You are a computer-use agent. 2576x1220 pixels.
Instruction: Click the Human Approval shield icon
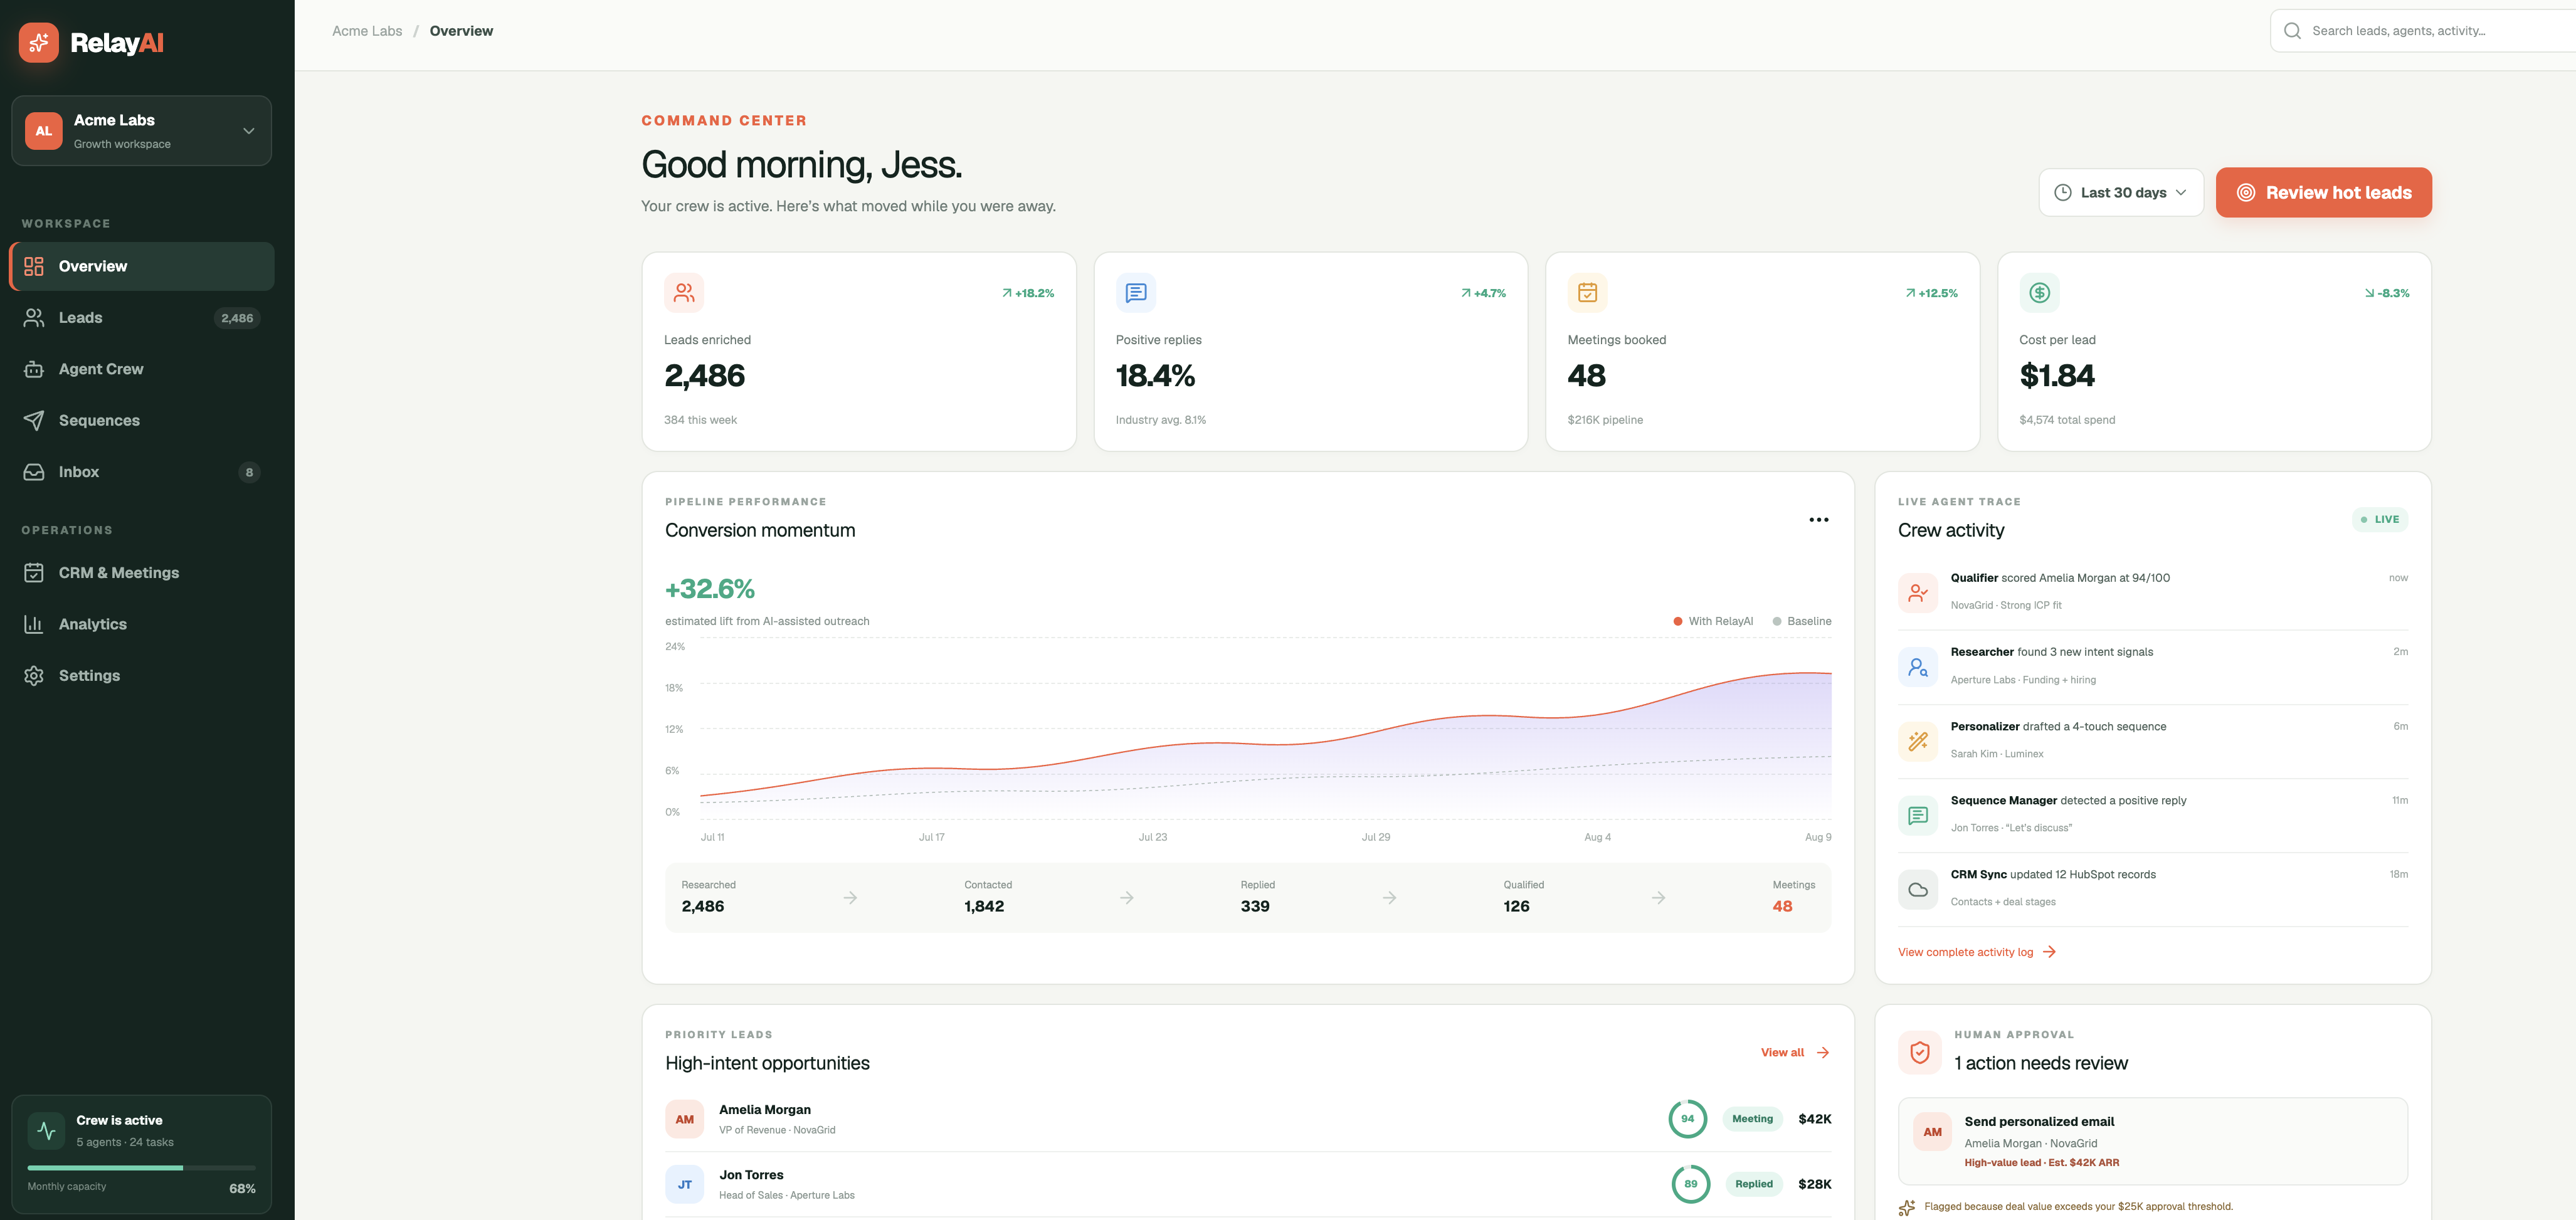click(1919, 1052)
